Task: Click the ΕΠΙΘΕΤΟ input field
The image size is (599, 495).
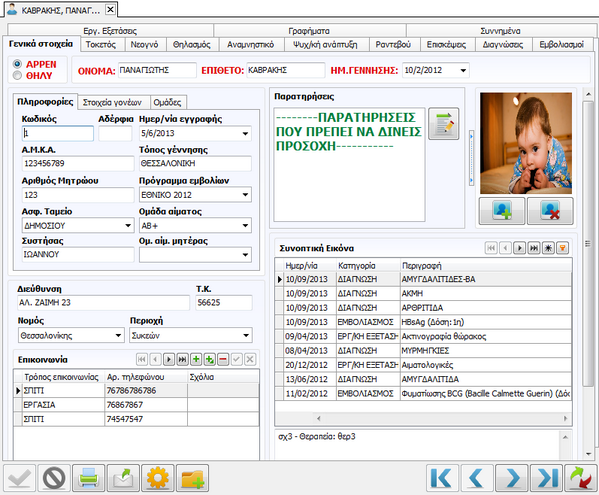Action: click(285, 70)
